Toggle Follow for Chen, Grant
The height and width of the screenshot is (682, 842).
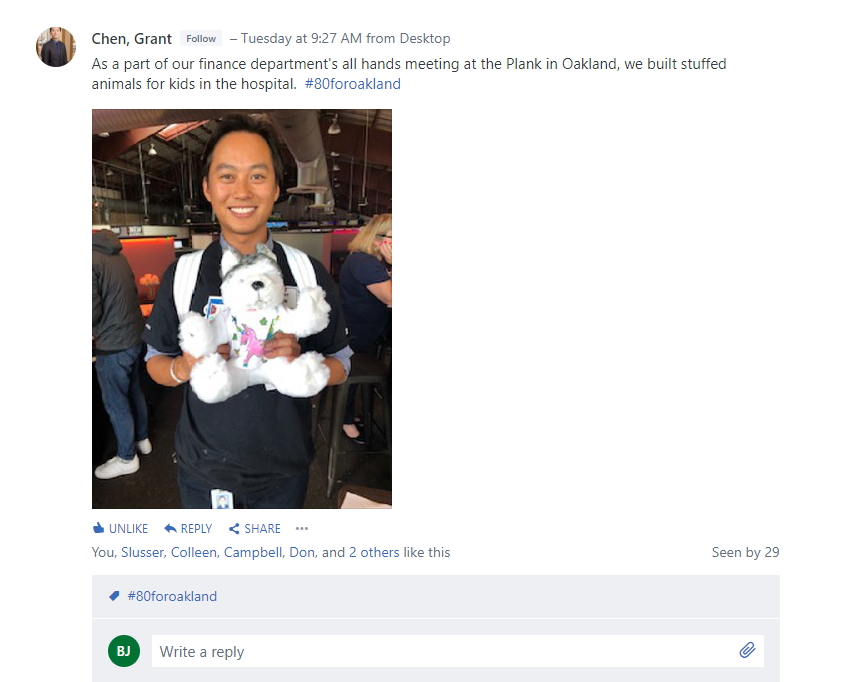[x=201, y=39]
